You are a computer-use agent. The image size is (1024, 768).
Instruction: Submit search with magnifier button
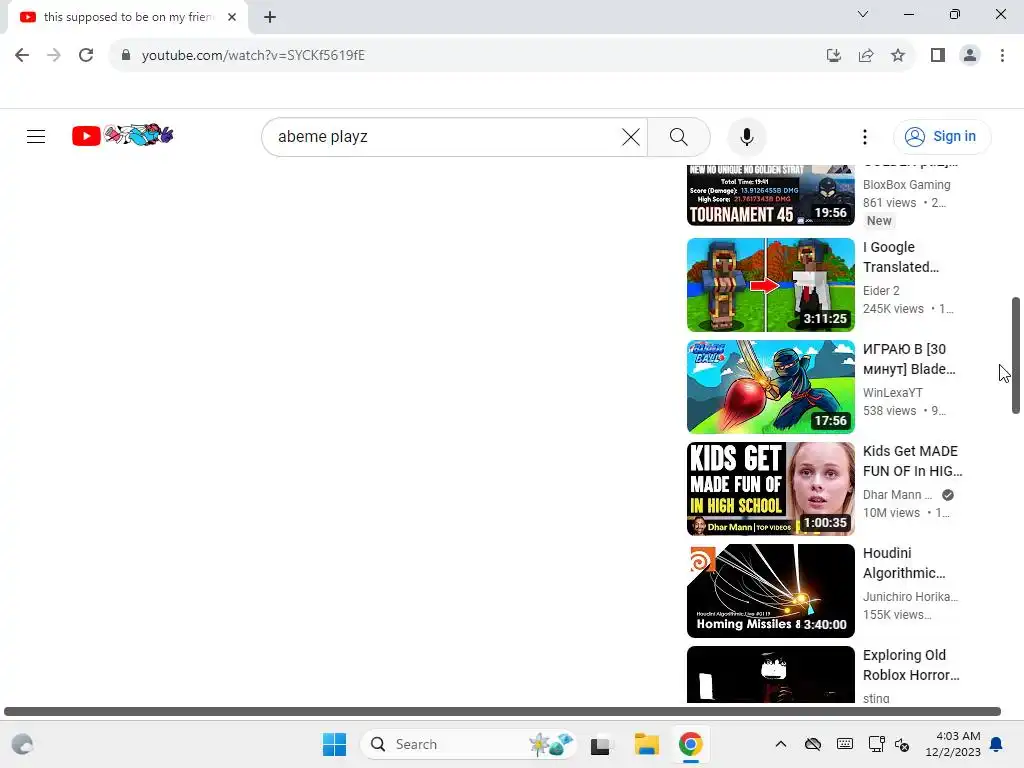[x=679, y=136]
